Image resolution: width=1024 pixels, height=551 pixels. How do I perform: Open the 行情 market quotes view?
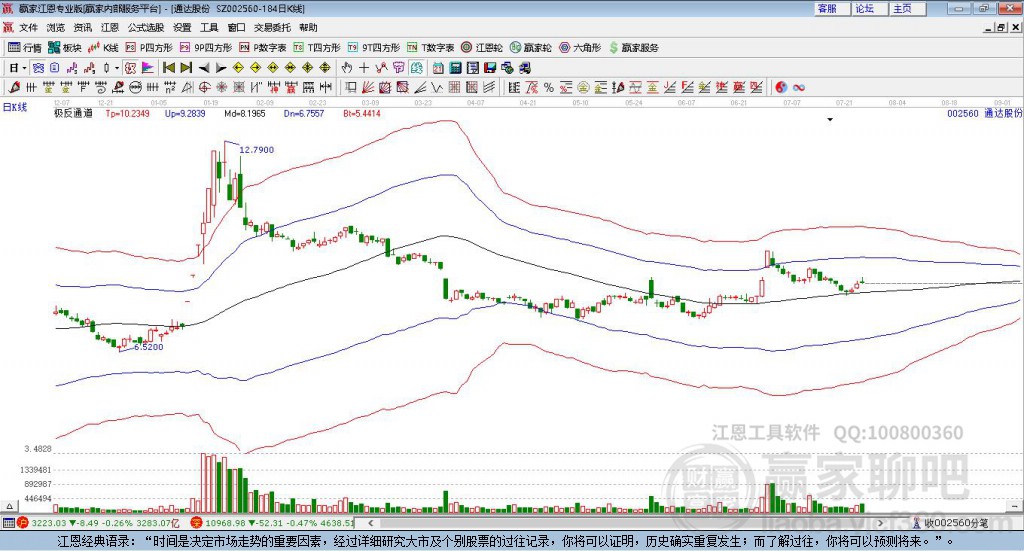(x=24, y=48)
